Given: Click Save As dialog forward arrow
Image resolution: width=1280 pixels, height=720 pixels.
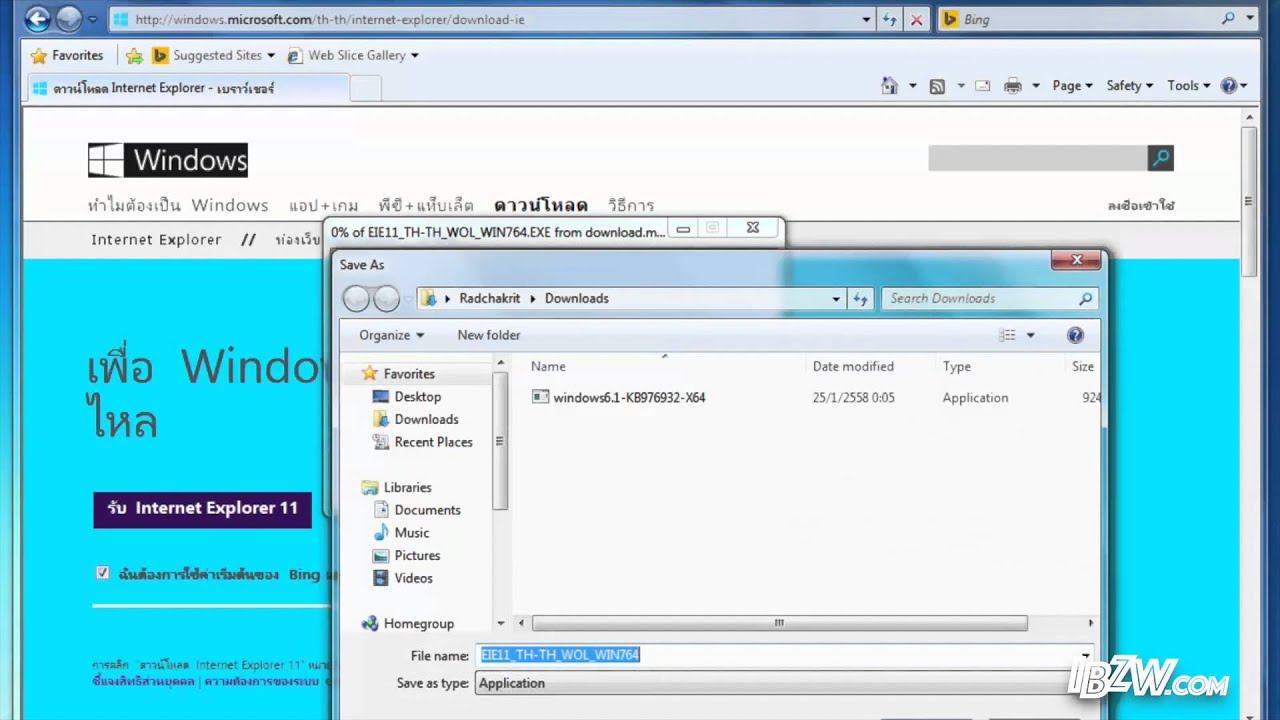Looking at the screenshot, I should click(387, 298).
